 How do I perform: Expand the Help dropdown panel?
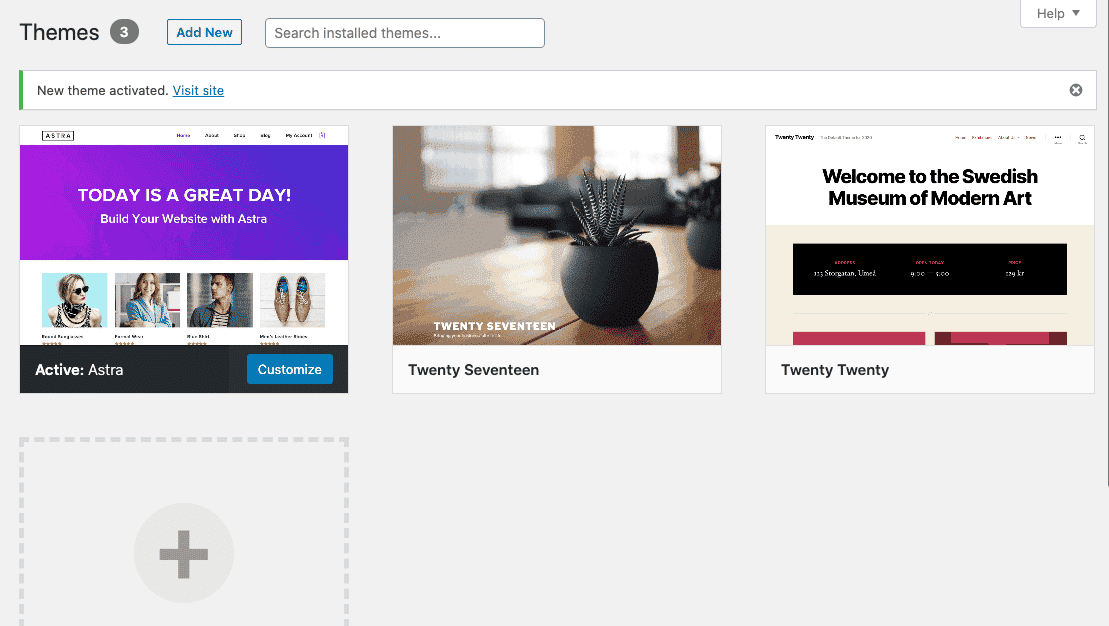[x=1058, y=13]
